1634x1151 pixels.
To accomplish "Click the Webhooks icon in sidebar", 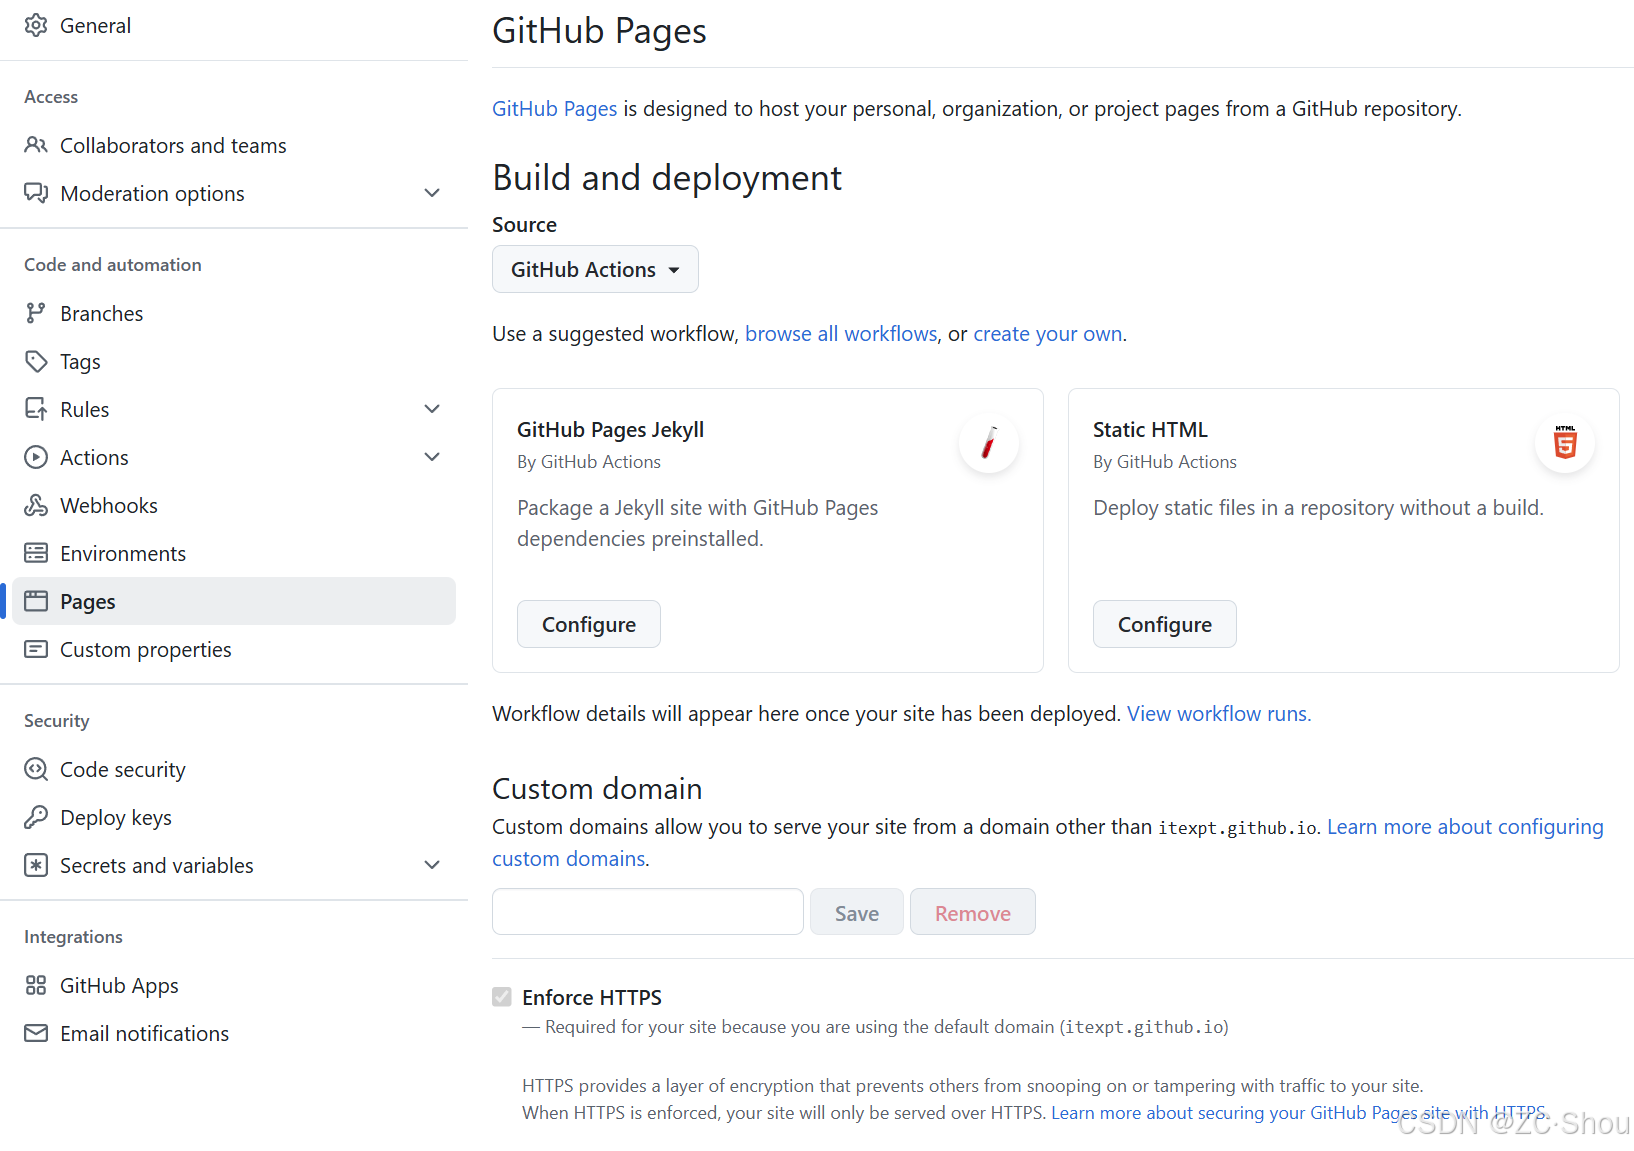I will coord(36,505).
